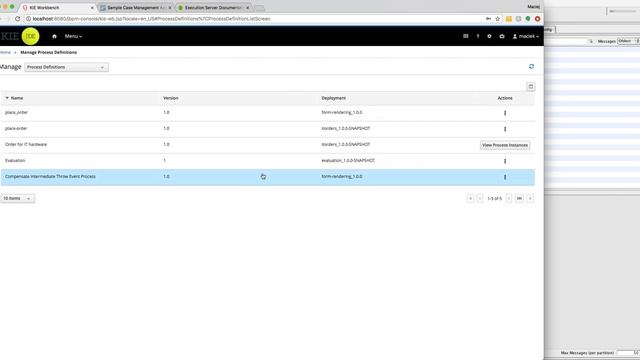Viewport: 640px width, 360px height.
Task: Switch to Sample Case Management browser tab
Action: tap(136, 8)
